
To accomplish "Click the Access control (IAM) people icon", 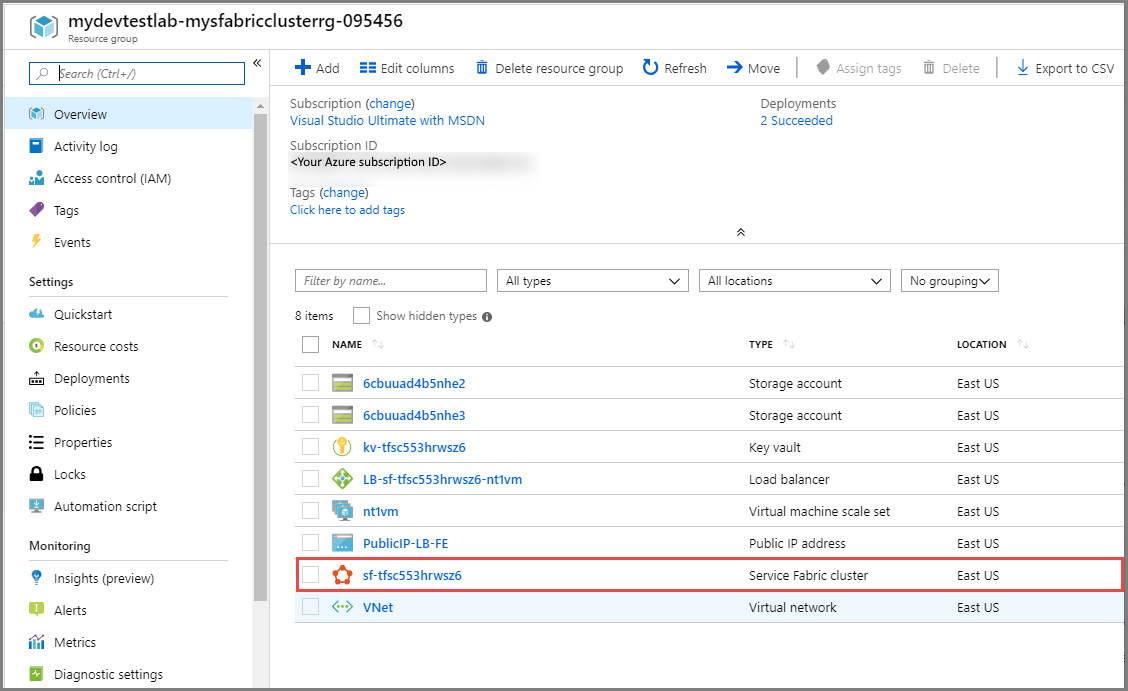I will [x=37, y=178].
